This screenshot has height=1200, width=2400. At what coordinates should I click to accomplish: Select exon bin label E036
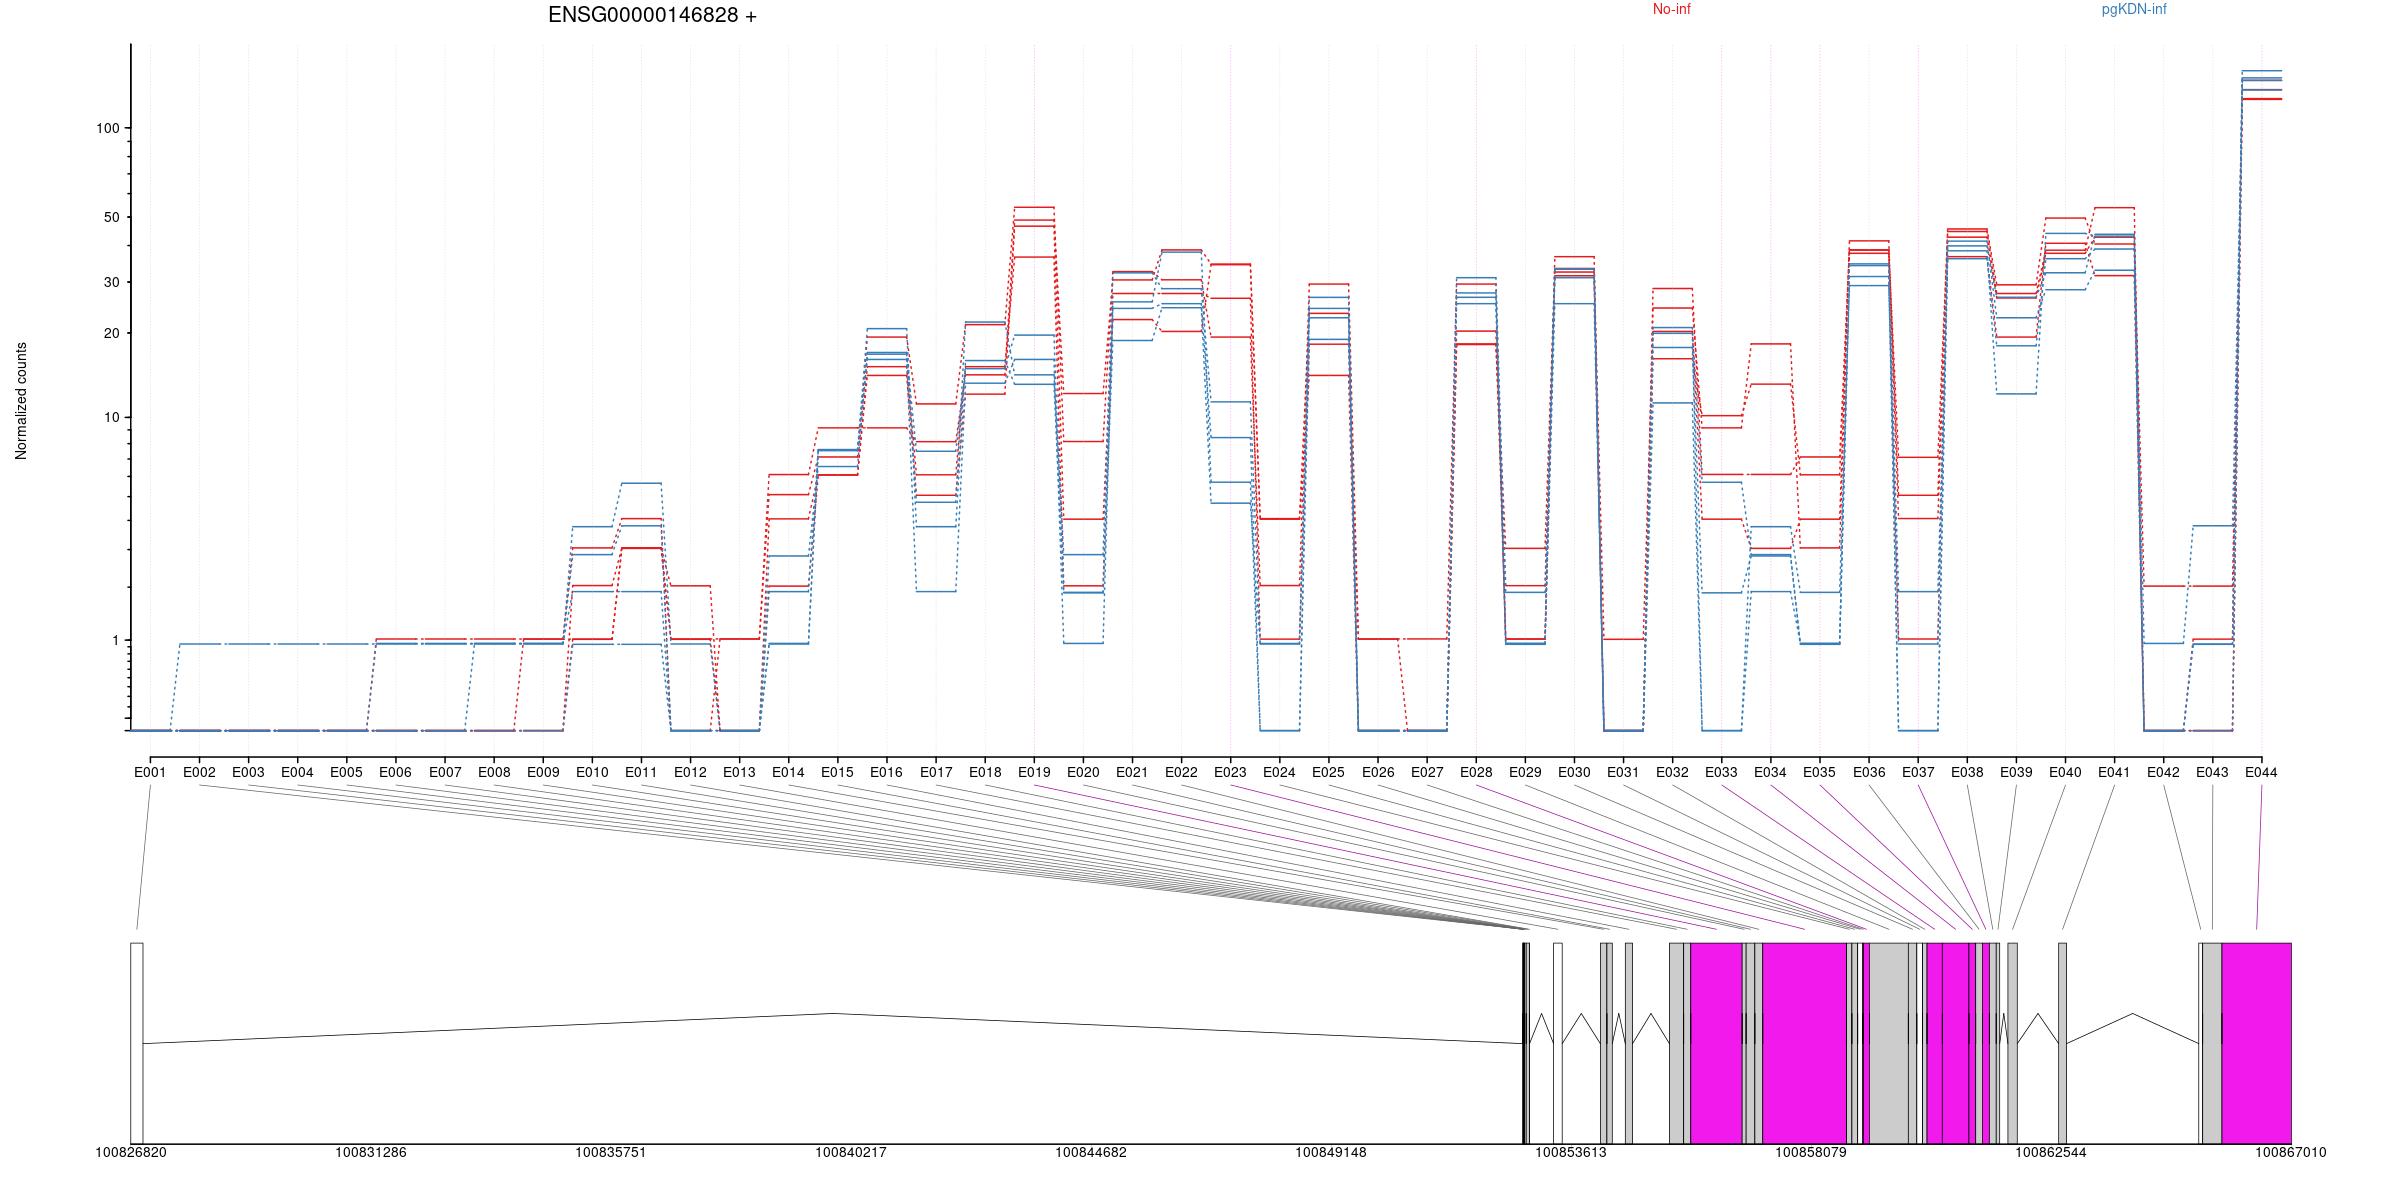pos(1869,772)
